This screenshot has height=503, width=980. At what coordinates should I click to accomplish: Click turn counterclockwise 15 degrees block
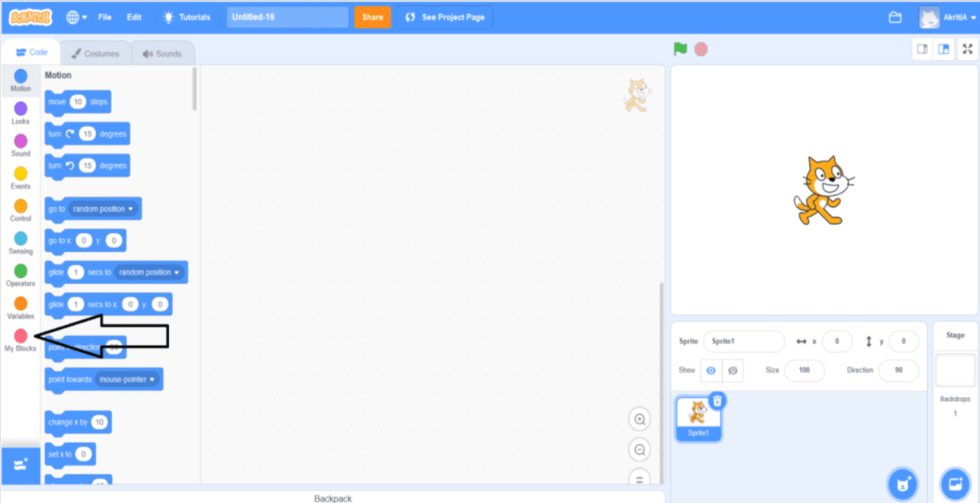(x=87, y=166)
